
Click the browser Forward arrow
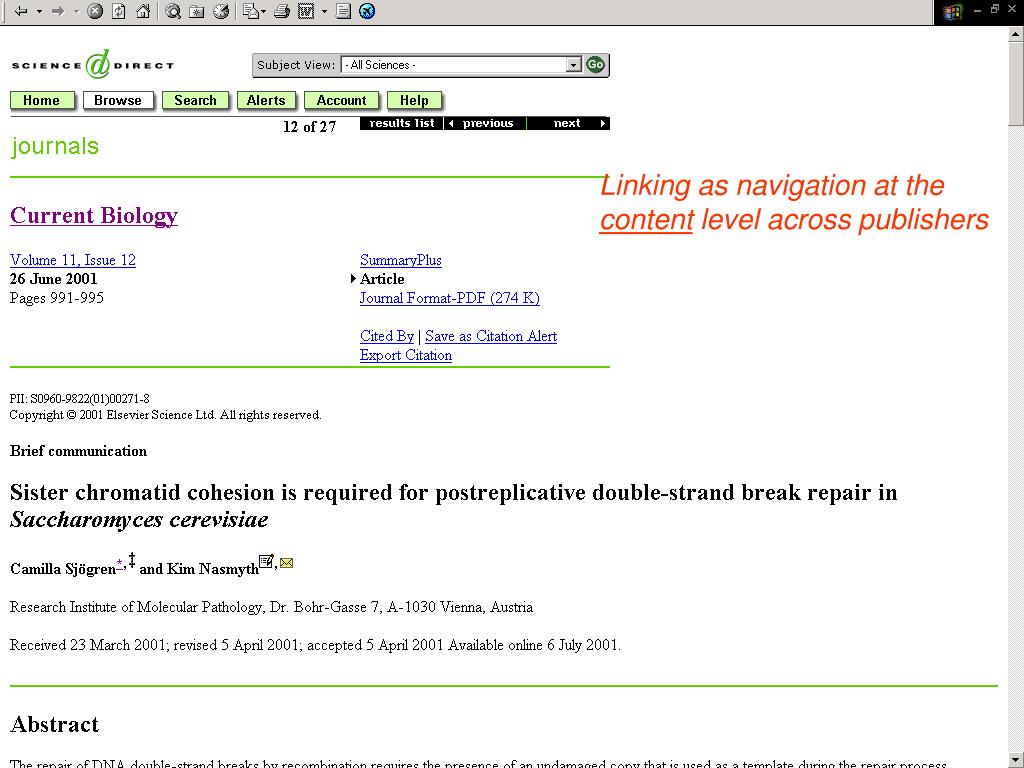tap(57, 10)
